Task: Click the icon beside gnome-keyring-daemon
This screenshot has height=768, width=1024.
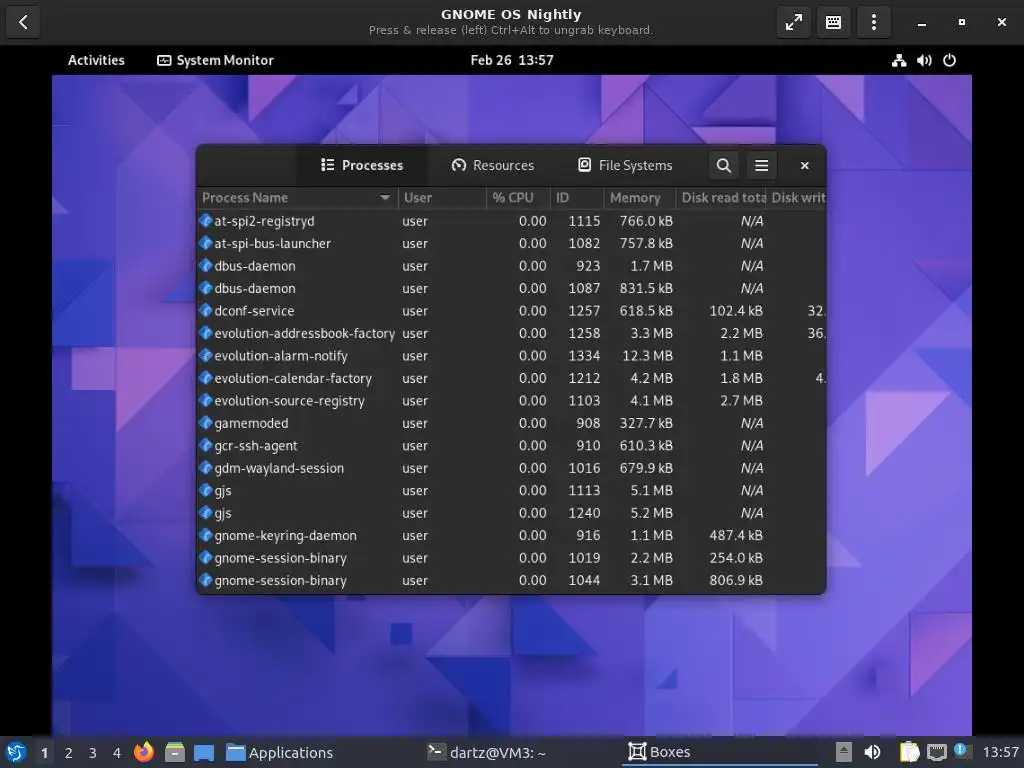Action: 206,535
